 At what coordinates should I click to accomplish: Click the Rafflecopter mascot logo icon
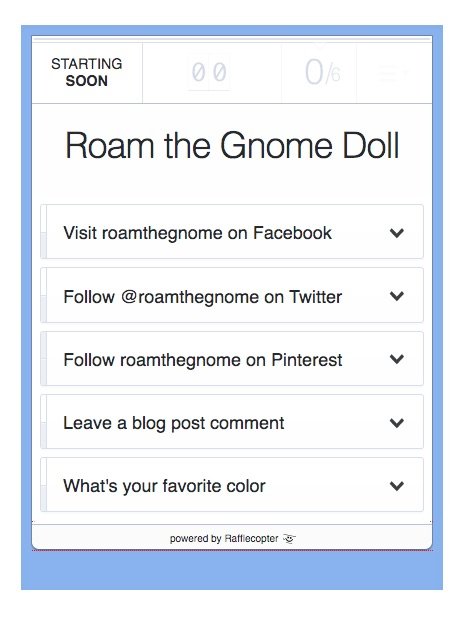[290, 539]
